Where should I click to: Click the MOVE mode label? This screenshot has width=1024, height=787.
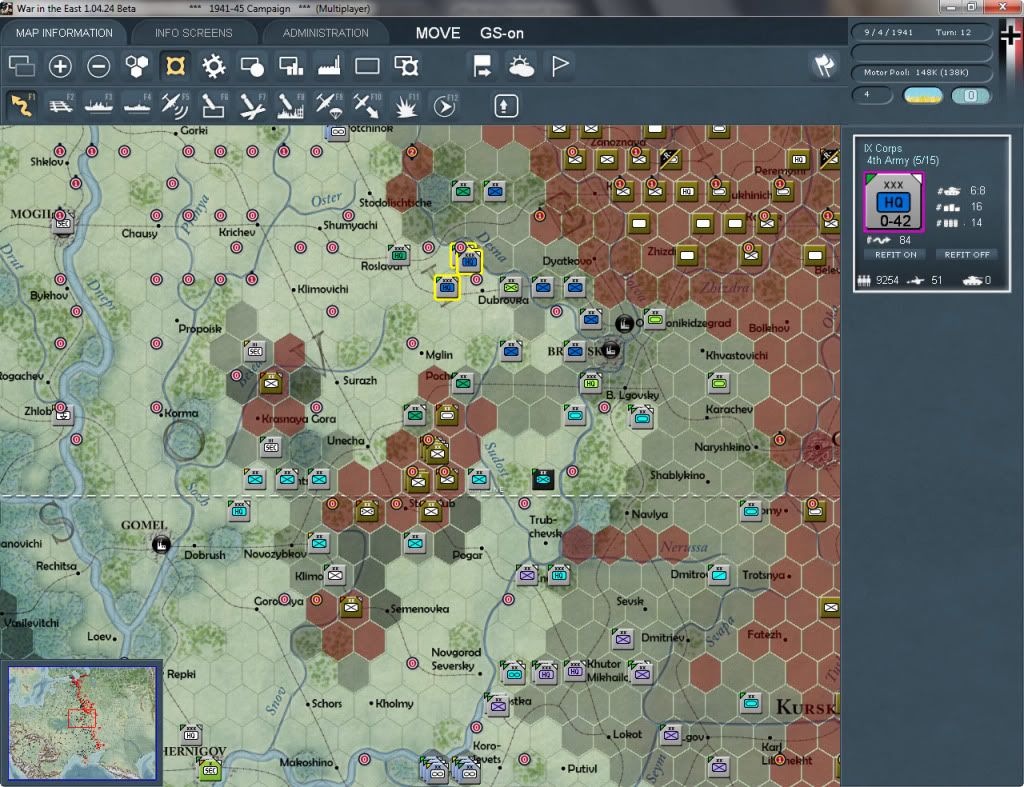pyautogui.click(x=438, y=33)
